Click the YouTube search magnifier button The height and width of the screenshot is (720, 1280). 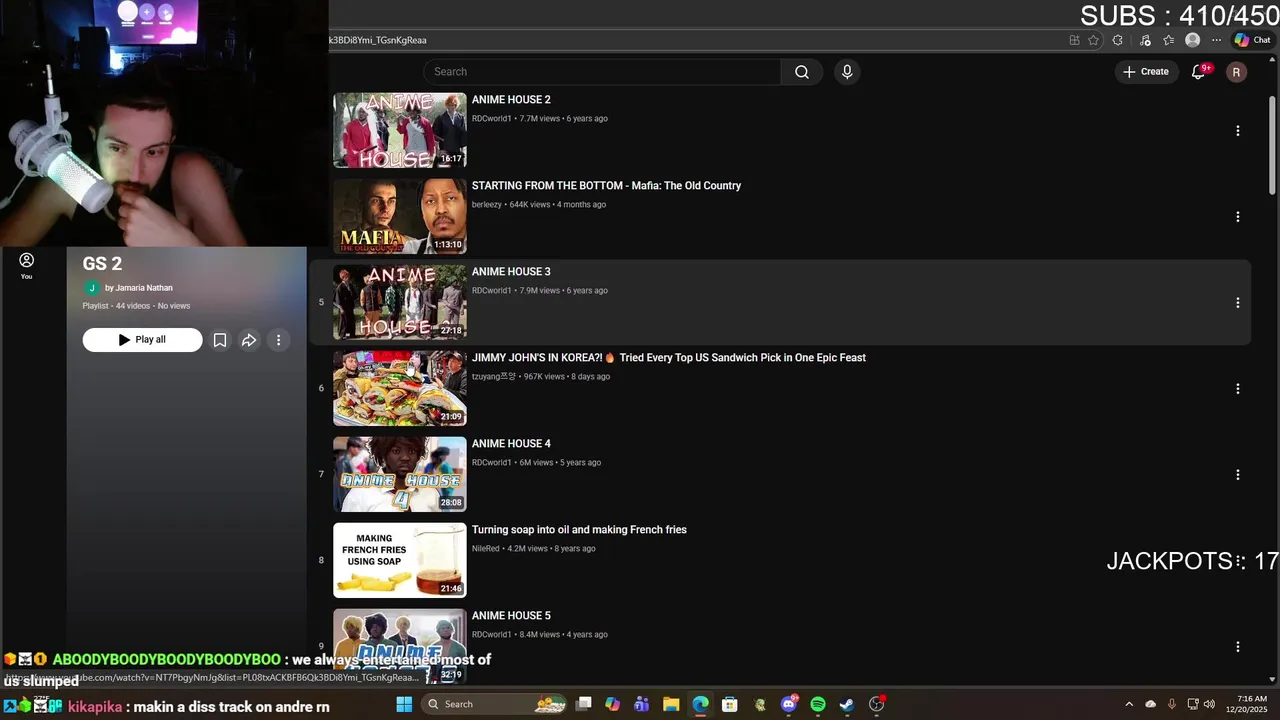[802, 72]
